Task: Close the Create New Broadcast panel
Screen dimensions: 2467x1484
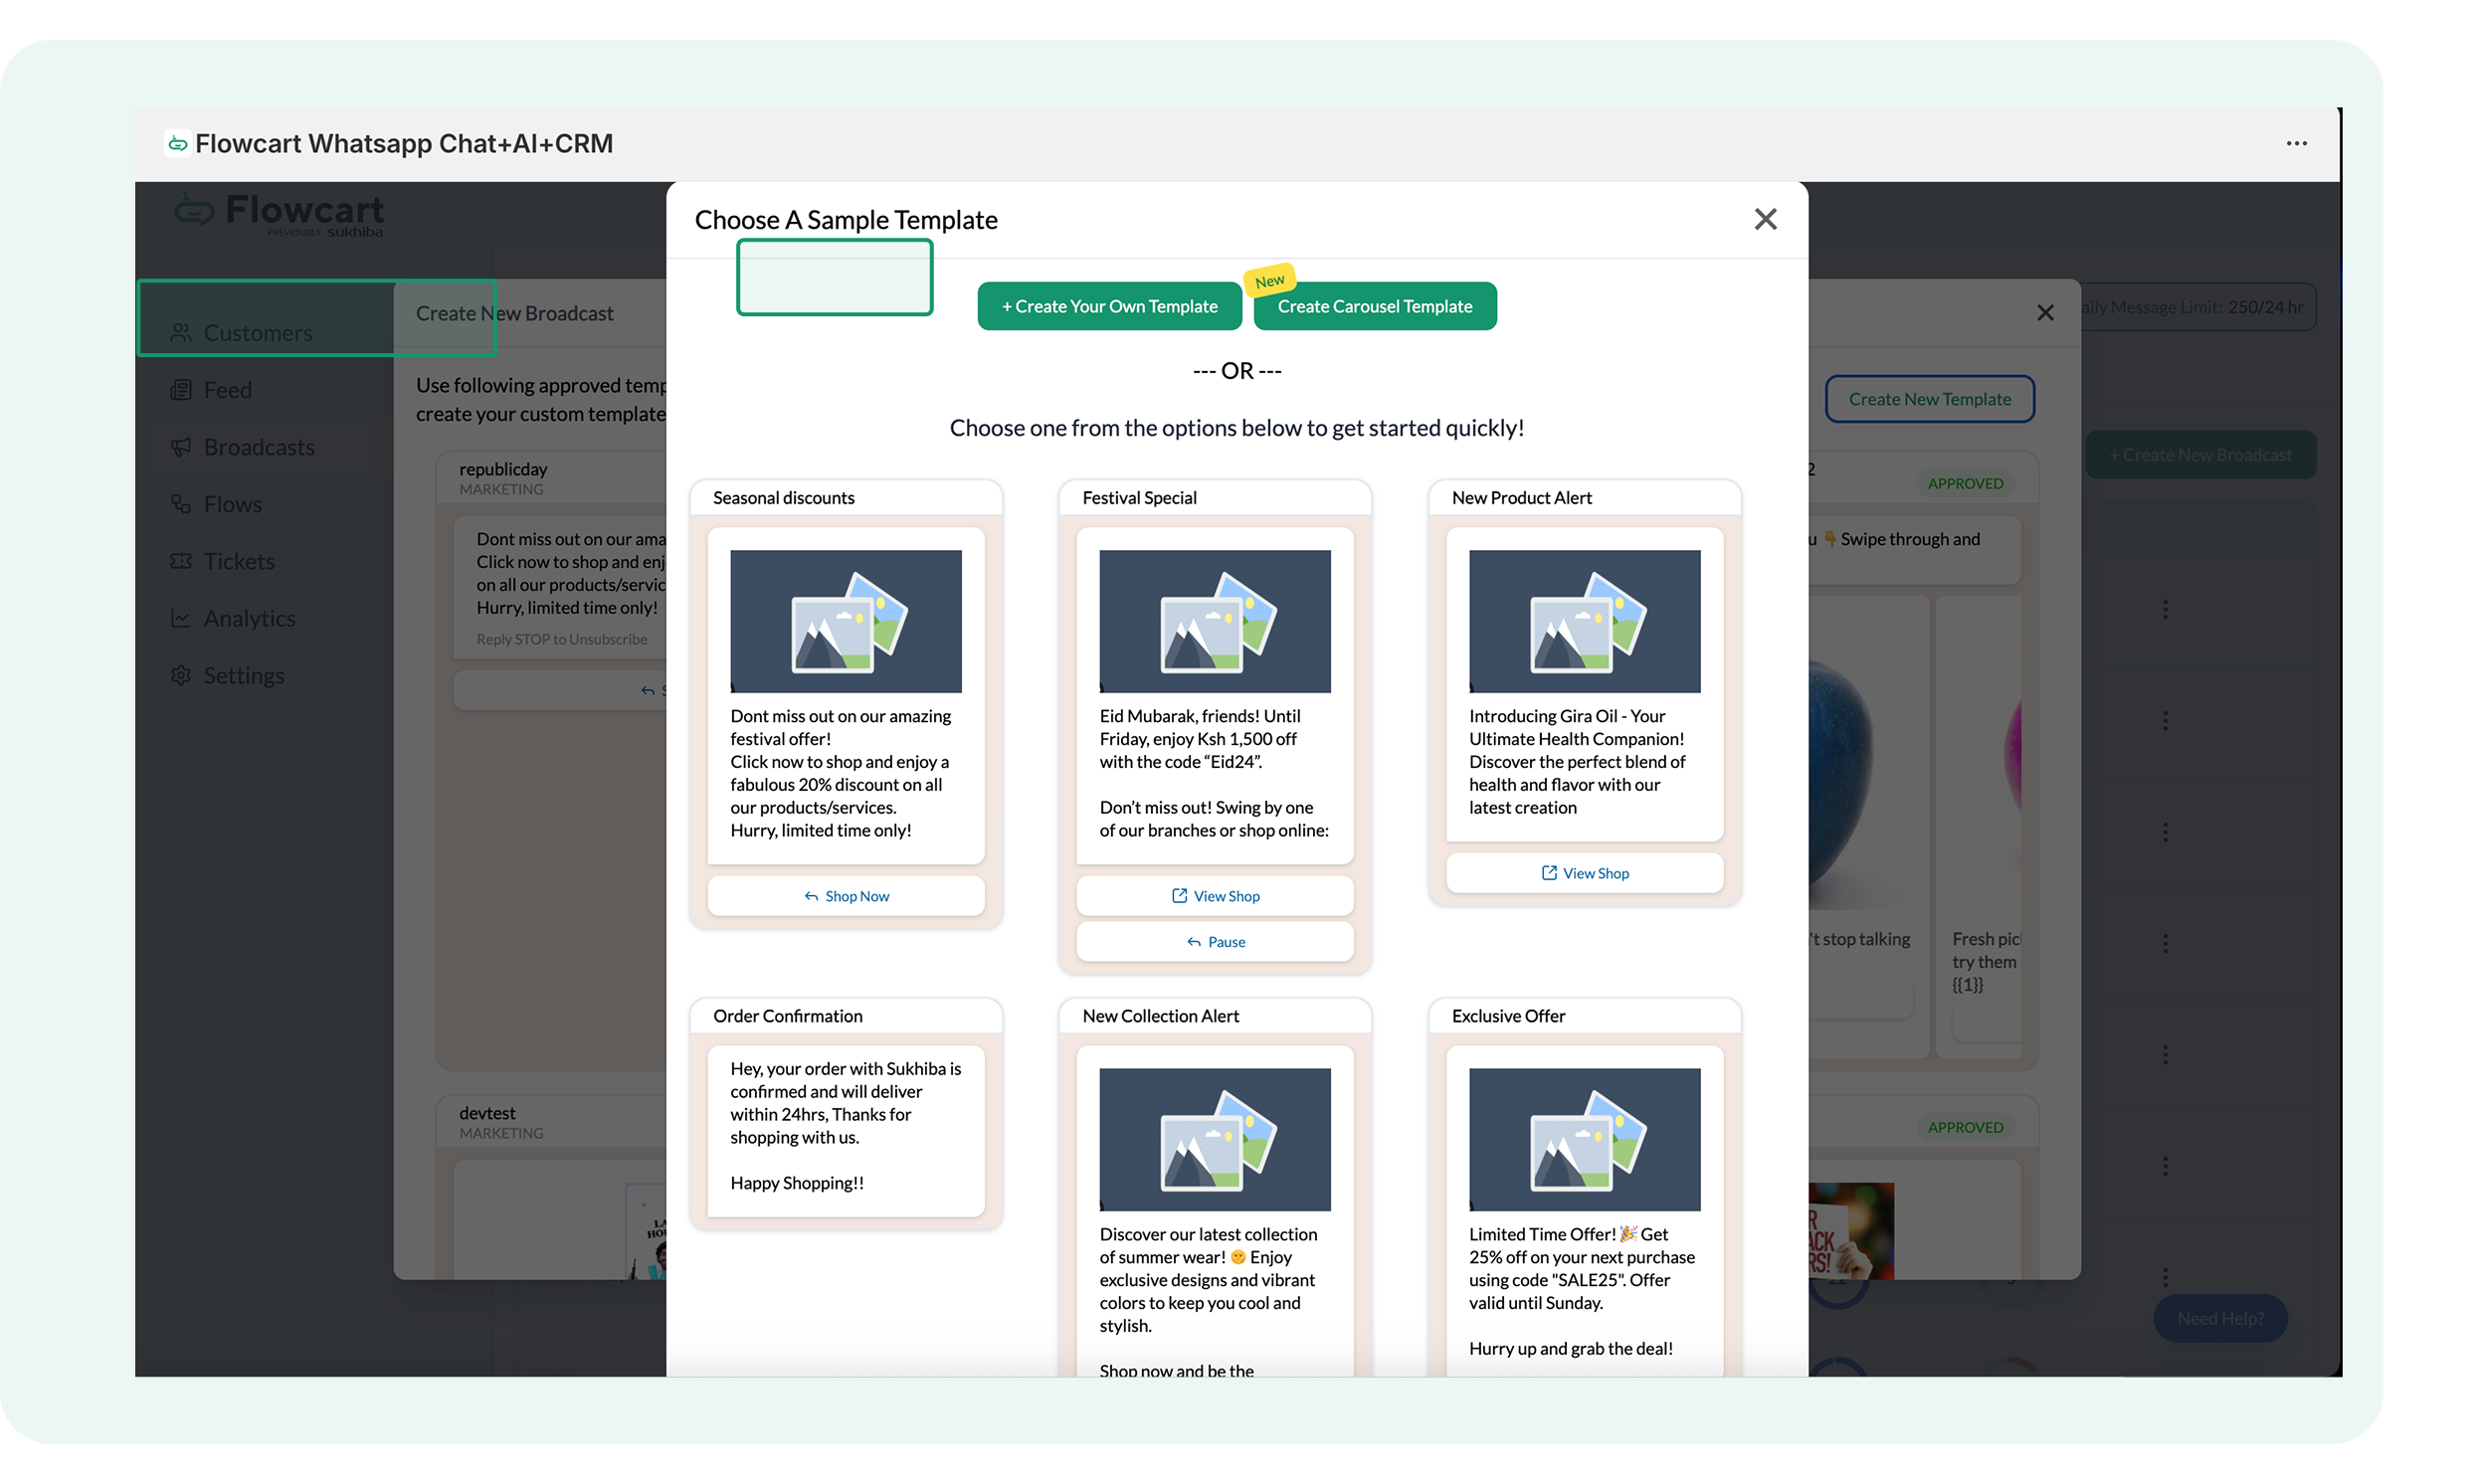Action: click(x=2045, y=313)
